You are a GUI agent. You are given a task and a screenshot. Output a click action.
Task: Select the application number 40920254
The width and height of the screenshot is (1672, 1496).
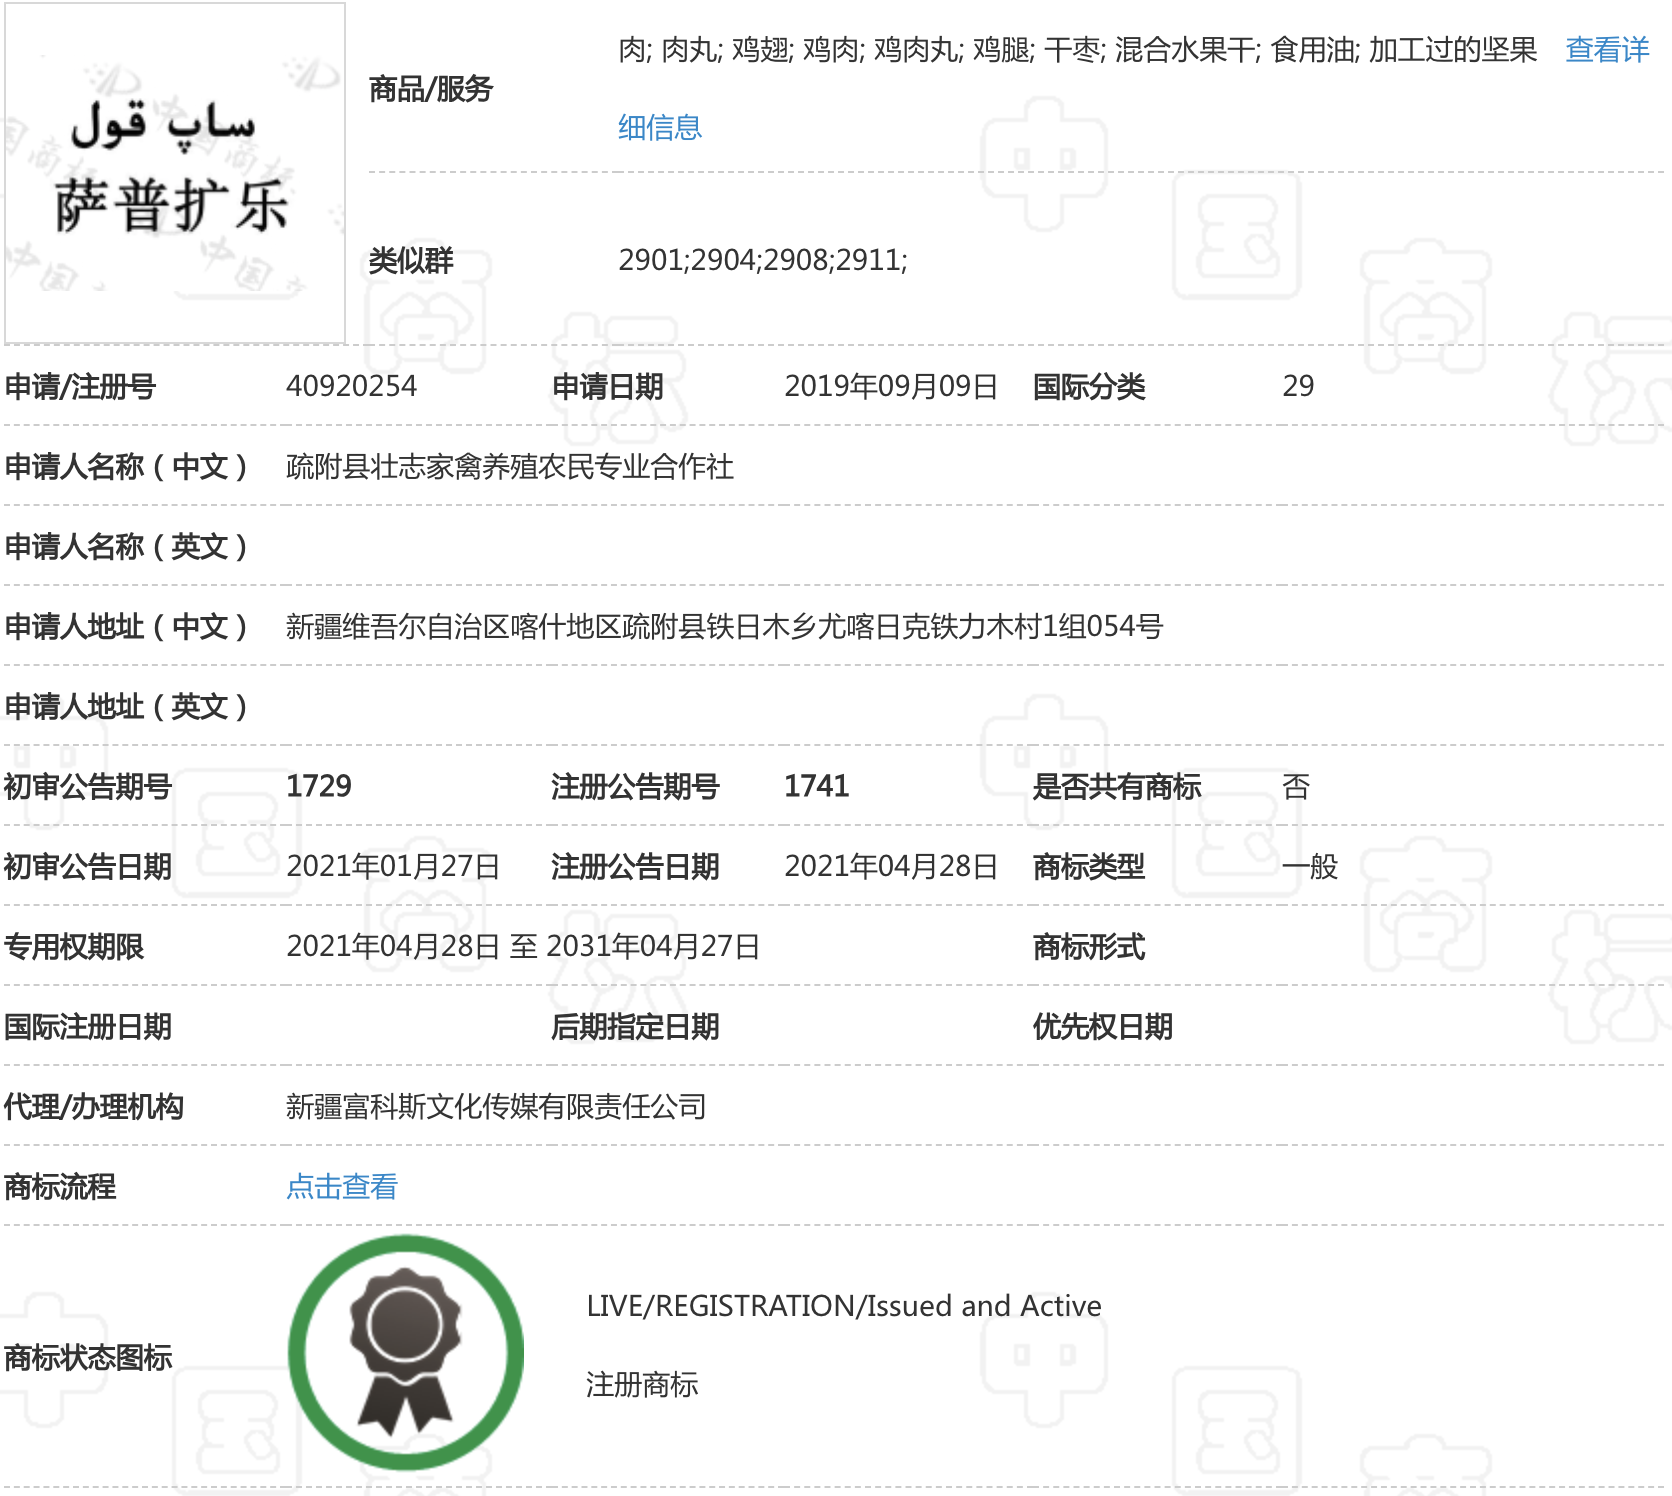(x=351, y=386)
